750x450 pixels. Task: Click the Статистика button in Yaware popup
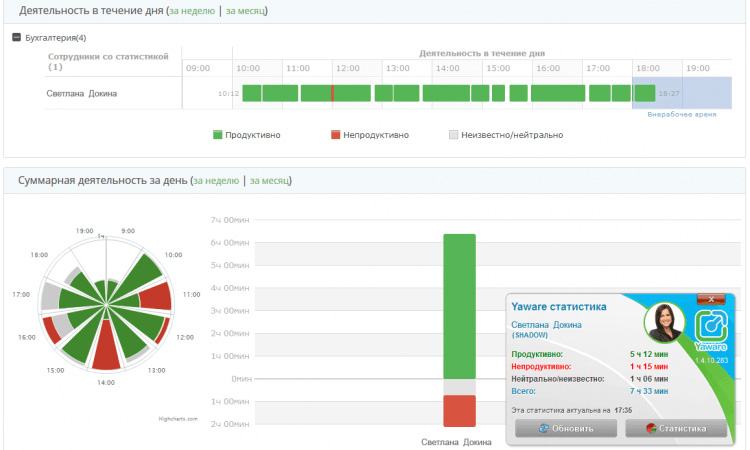pyautogui.click(x=676, y=428)
